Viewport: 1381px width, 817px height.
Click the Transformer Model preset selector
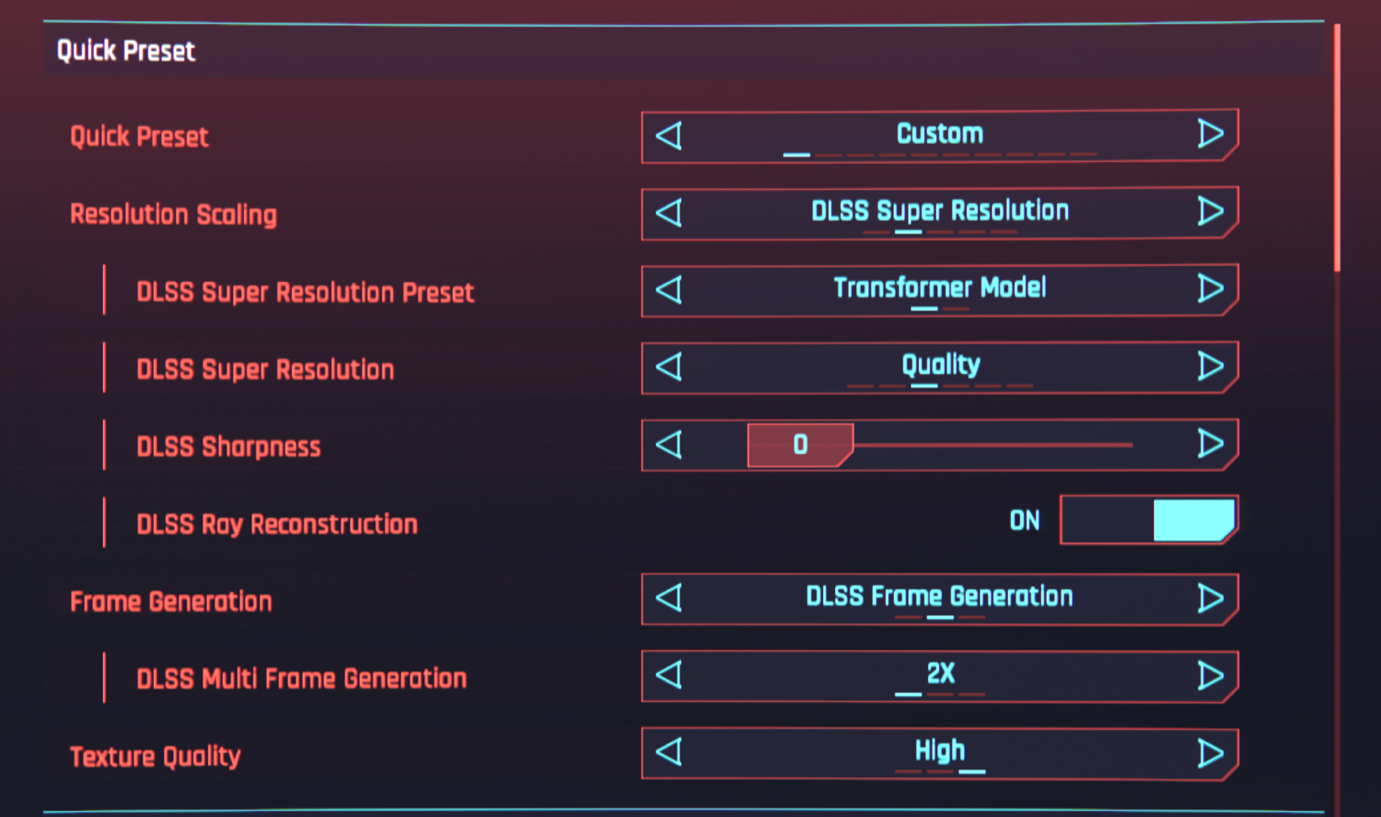[x=939, y=289]
